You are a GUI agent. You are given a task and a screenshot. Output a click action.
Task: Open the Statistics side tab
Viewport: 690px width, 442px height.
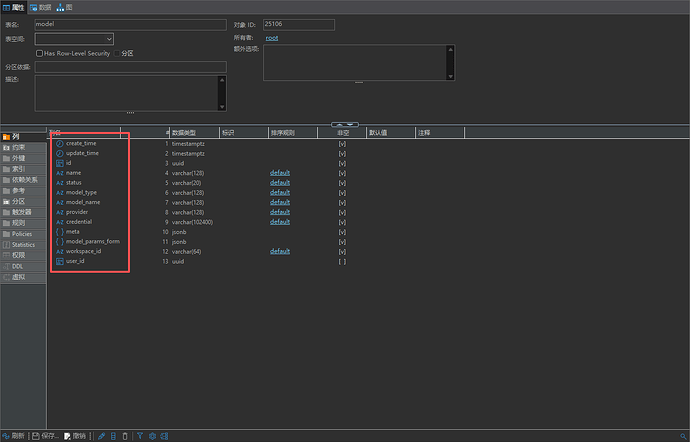(23, 245)
